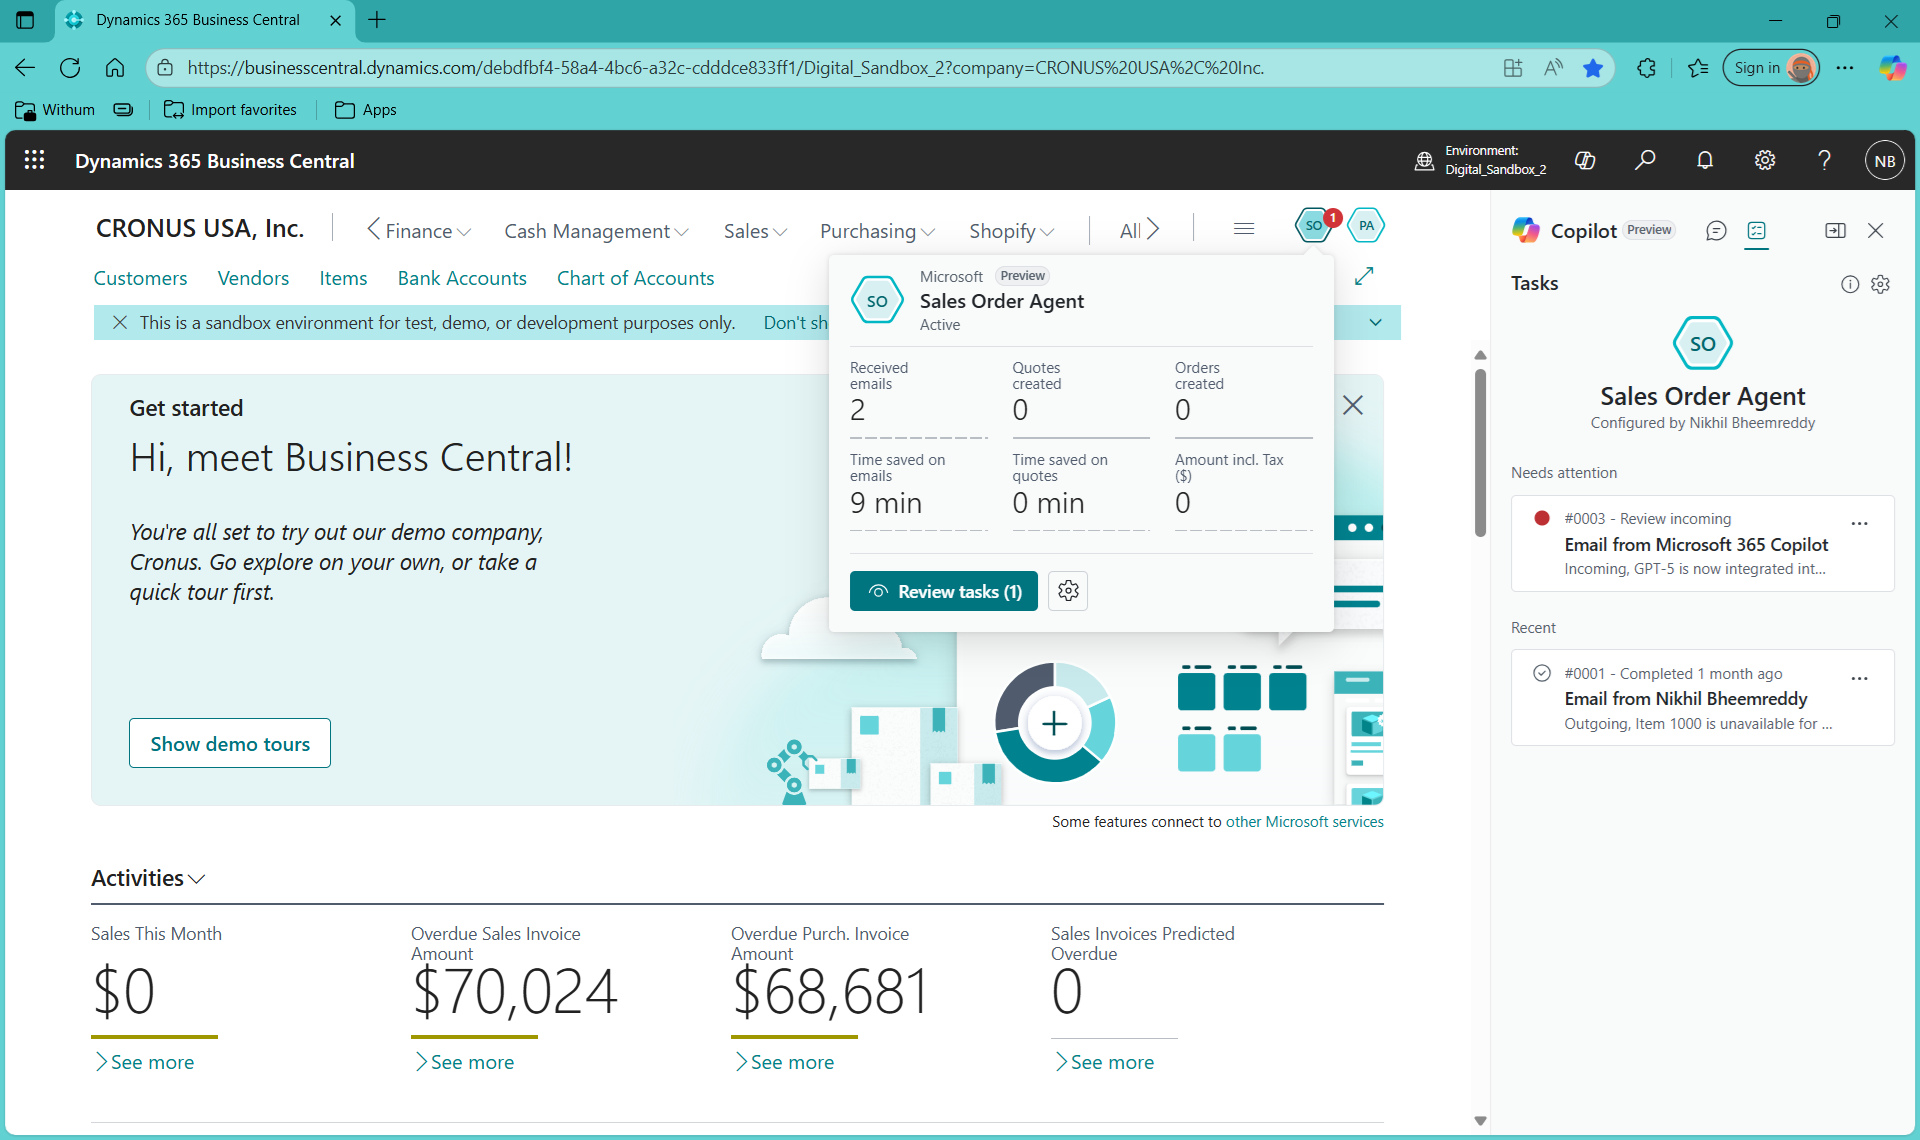The image size is (1920, 1140).
Task: Click Review tasks for Sales Order Agent
Action: [942, 591]
